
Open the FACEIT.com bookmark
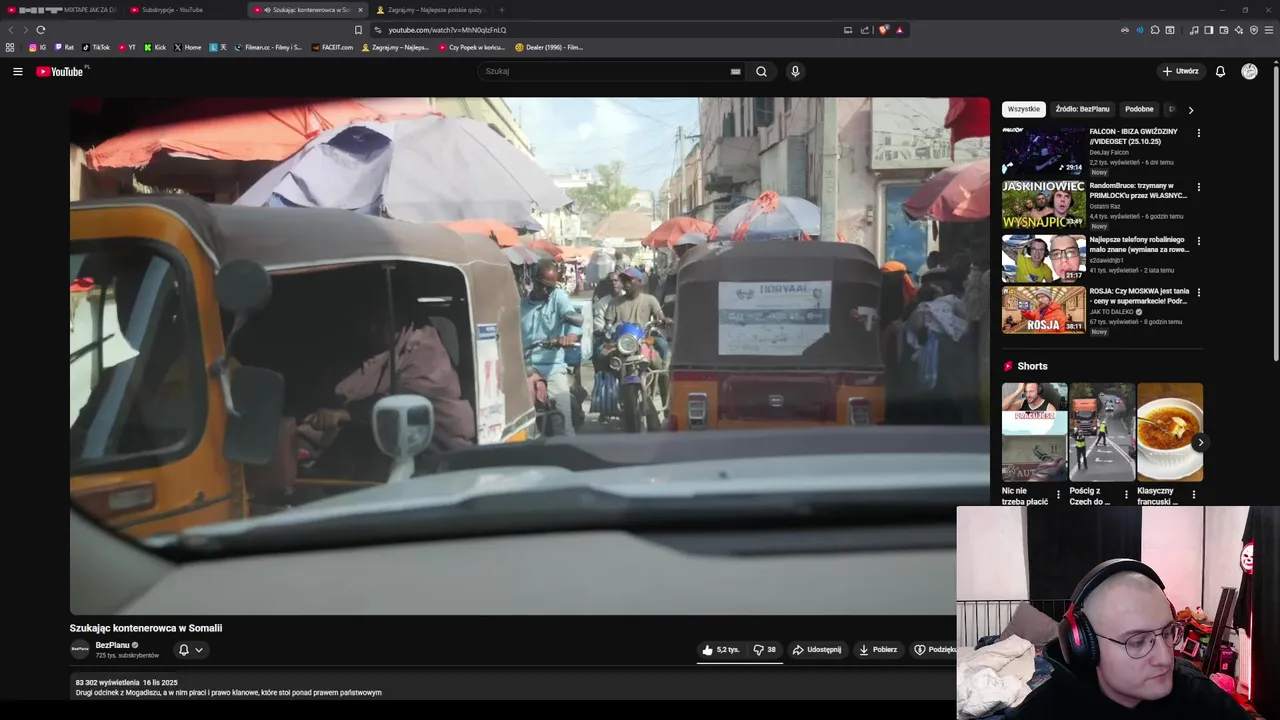click(333, 47)
